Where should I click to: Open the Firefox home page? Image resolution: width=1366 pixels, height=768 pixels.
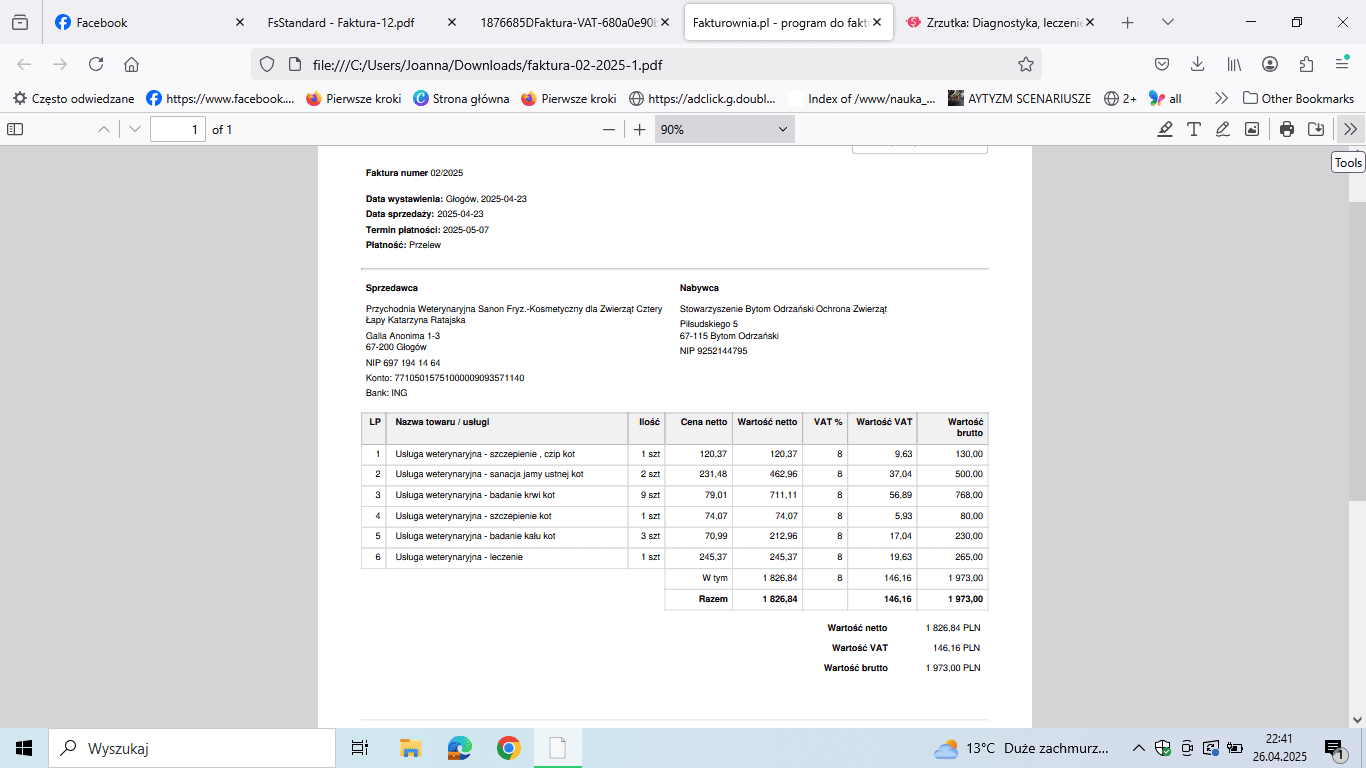pos(131,64)
